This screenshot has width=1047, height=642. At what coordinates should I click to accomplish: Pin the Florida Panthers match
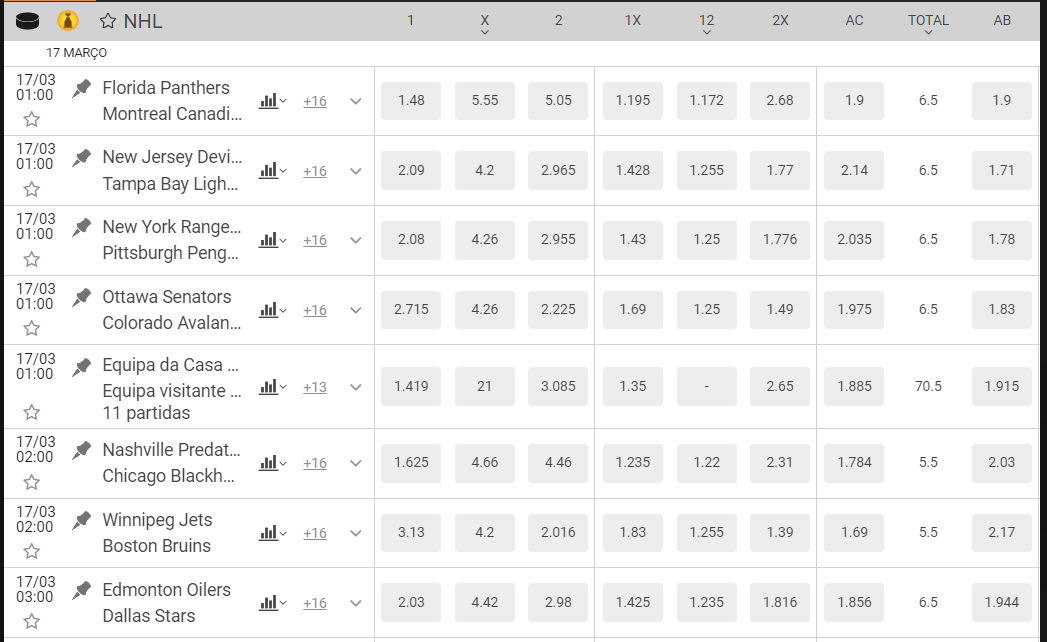82,88
